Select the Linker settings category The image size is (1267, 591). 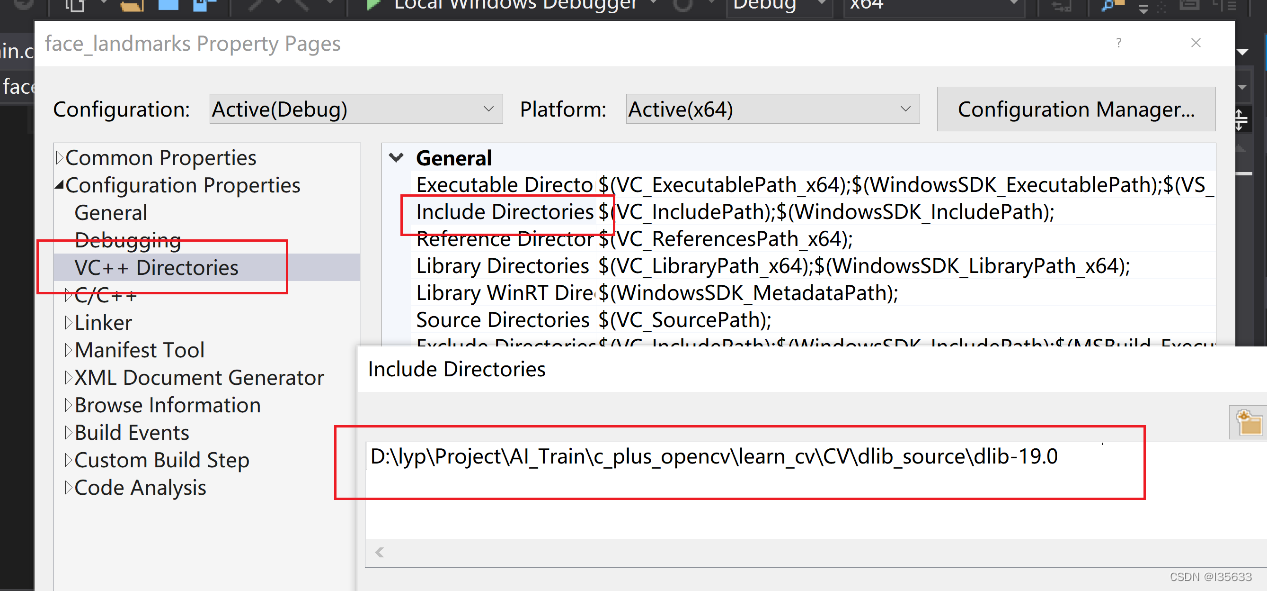[103, 322]
